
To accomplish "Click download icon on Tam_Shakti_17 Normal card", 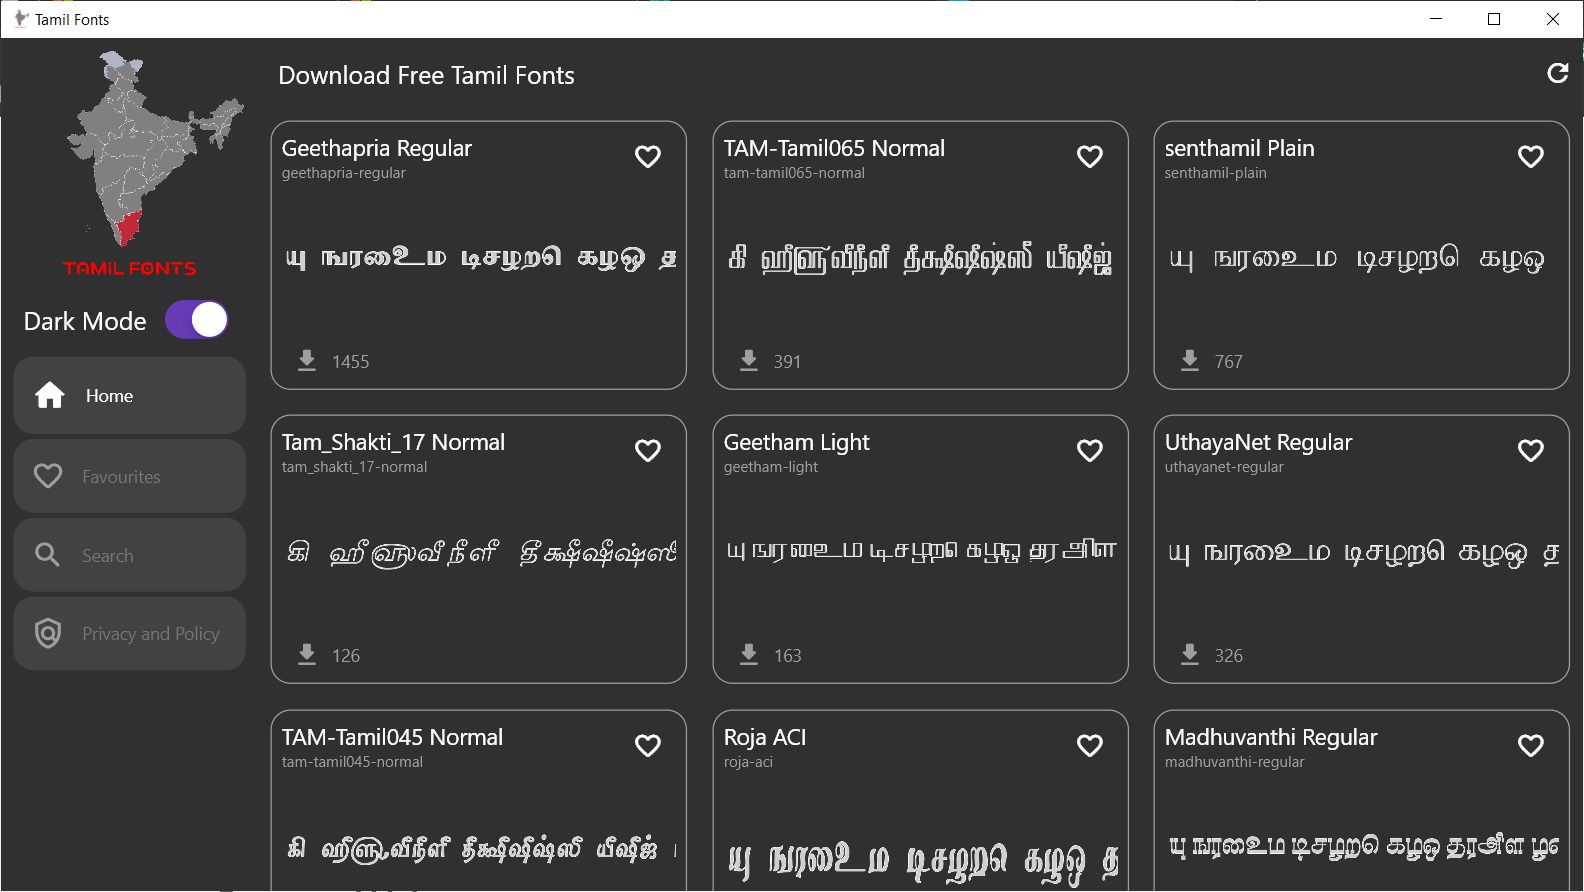I will click(307, 654).
